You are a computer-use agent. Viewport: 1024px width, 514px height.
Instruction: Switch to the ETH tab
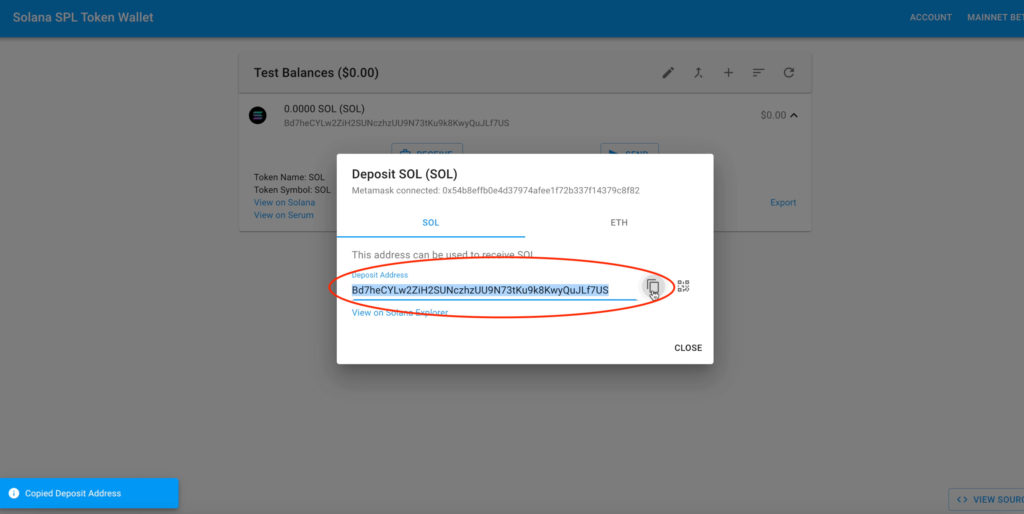(619, 223)
